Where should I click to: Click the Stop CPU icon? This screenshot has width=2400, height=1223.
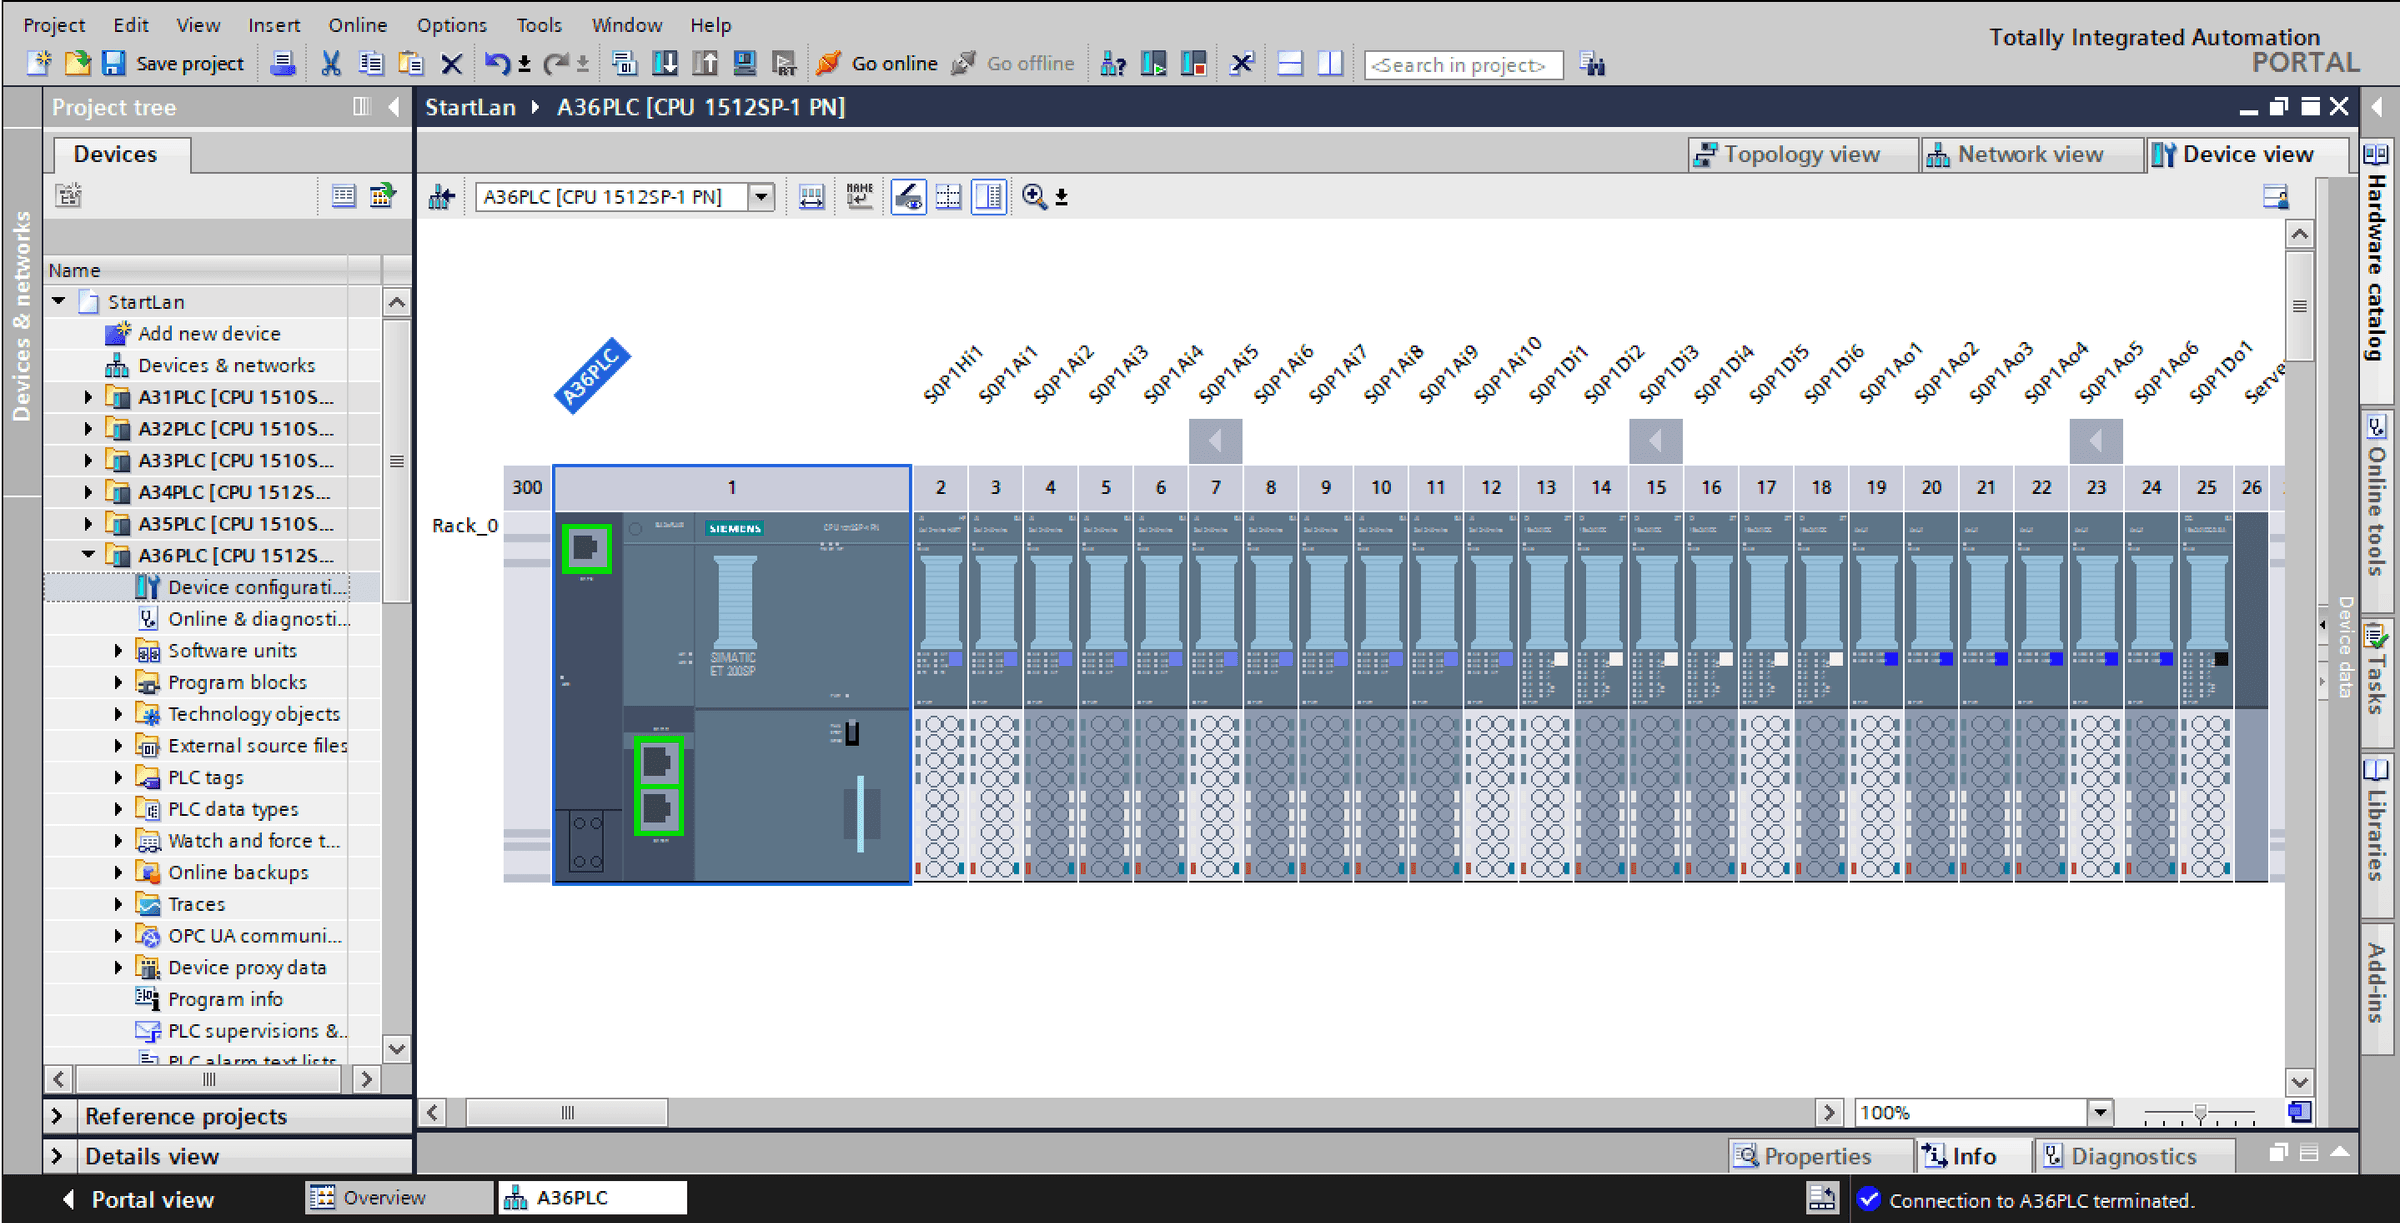(1193, 64)
